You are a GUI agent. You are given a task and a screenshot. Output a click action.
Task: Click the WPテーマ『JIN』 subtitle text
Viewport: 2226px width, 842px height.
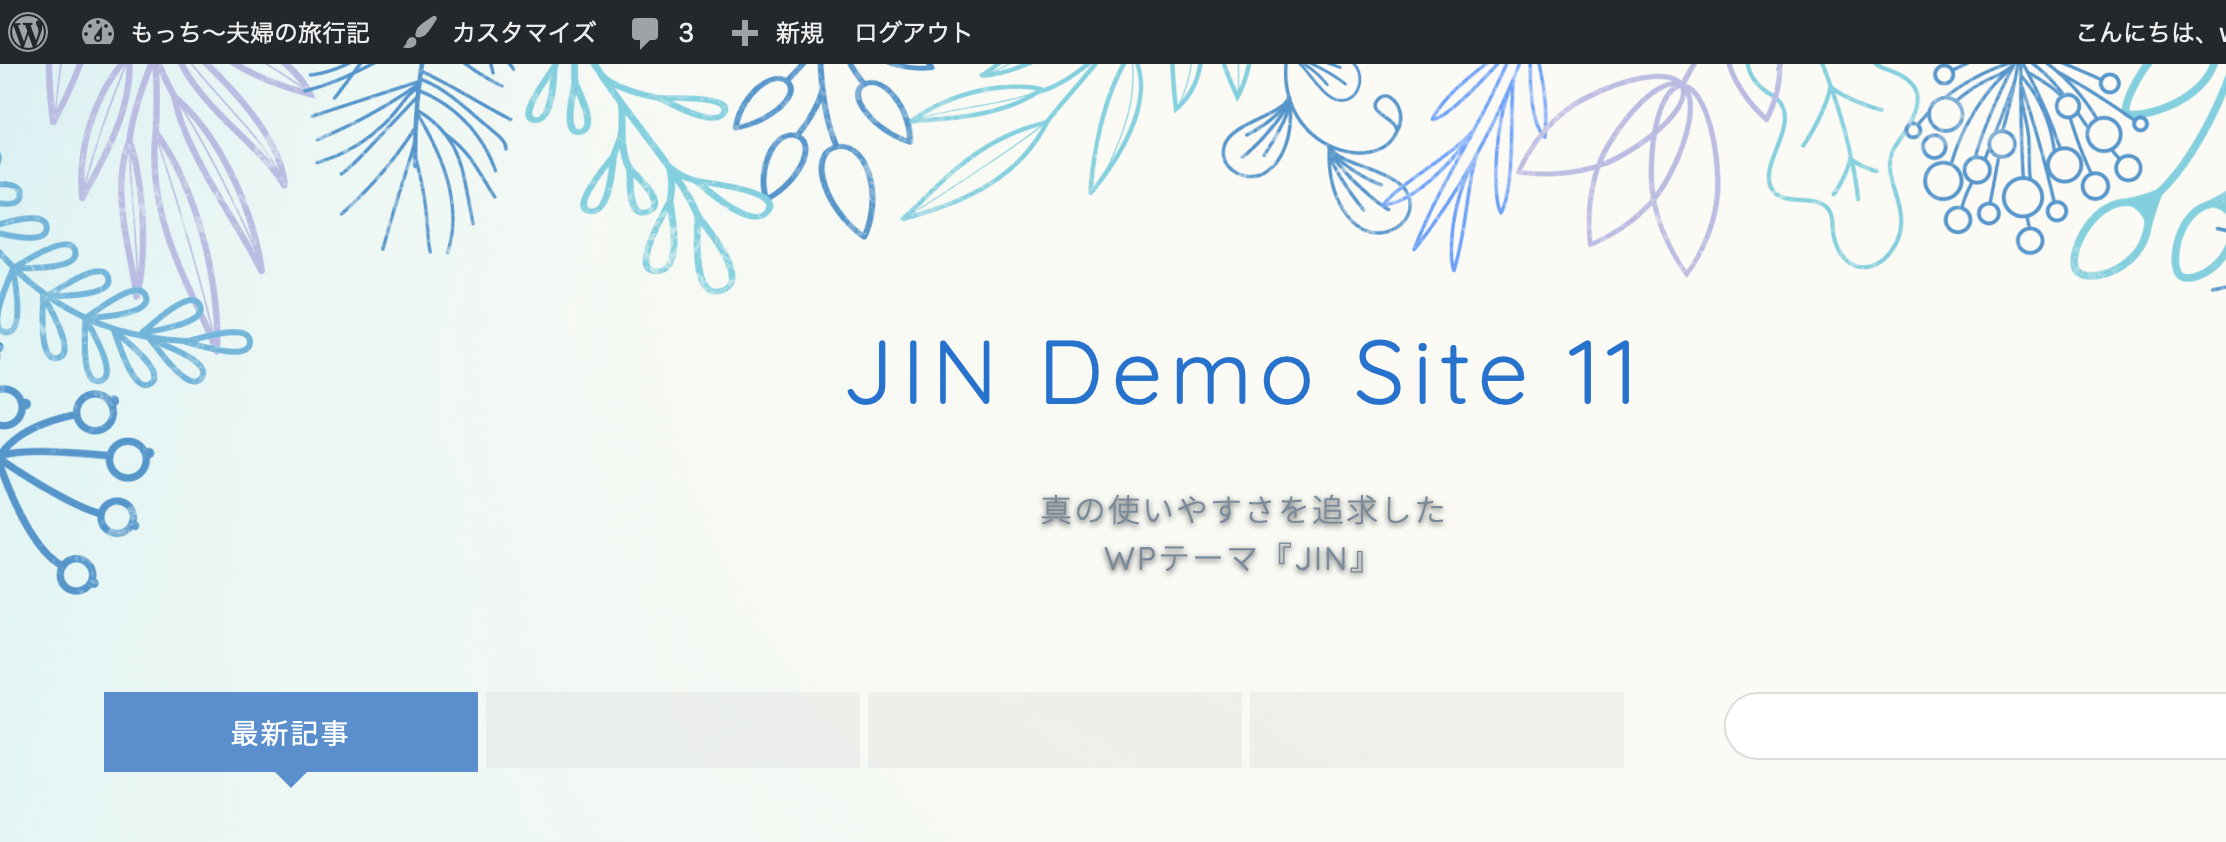point(1236,558)
